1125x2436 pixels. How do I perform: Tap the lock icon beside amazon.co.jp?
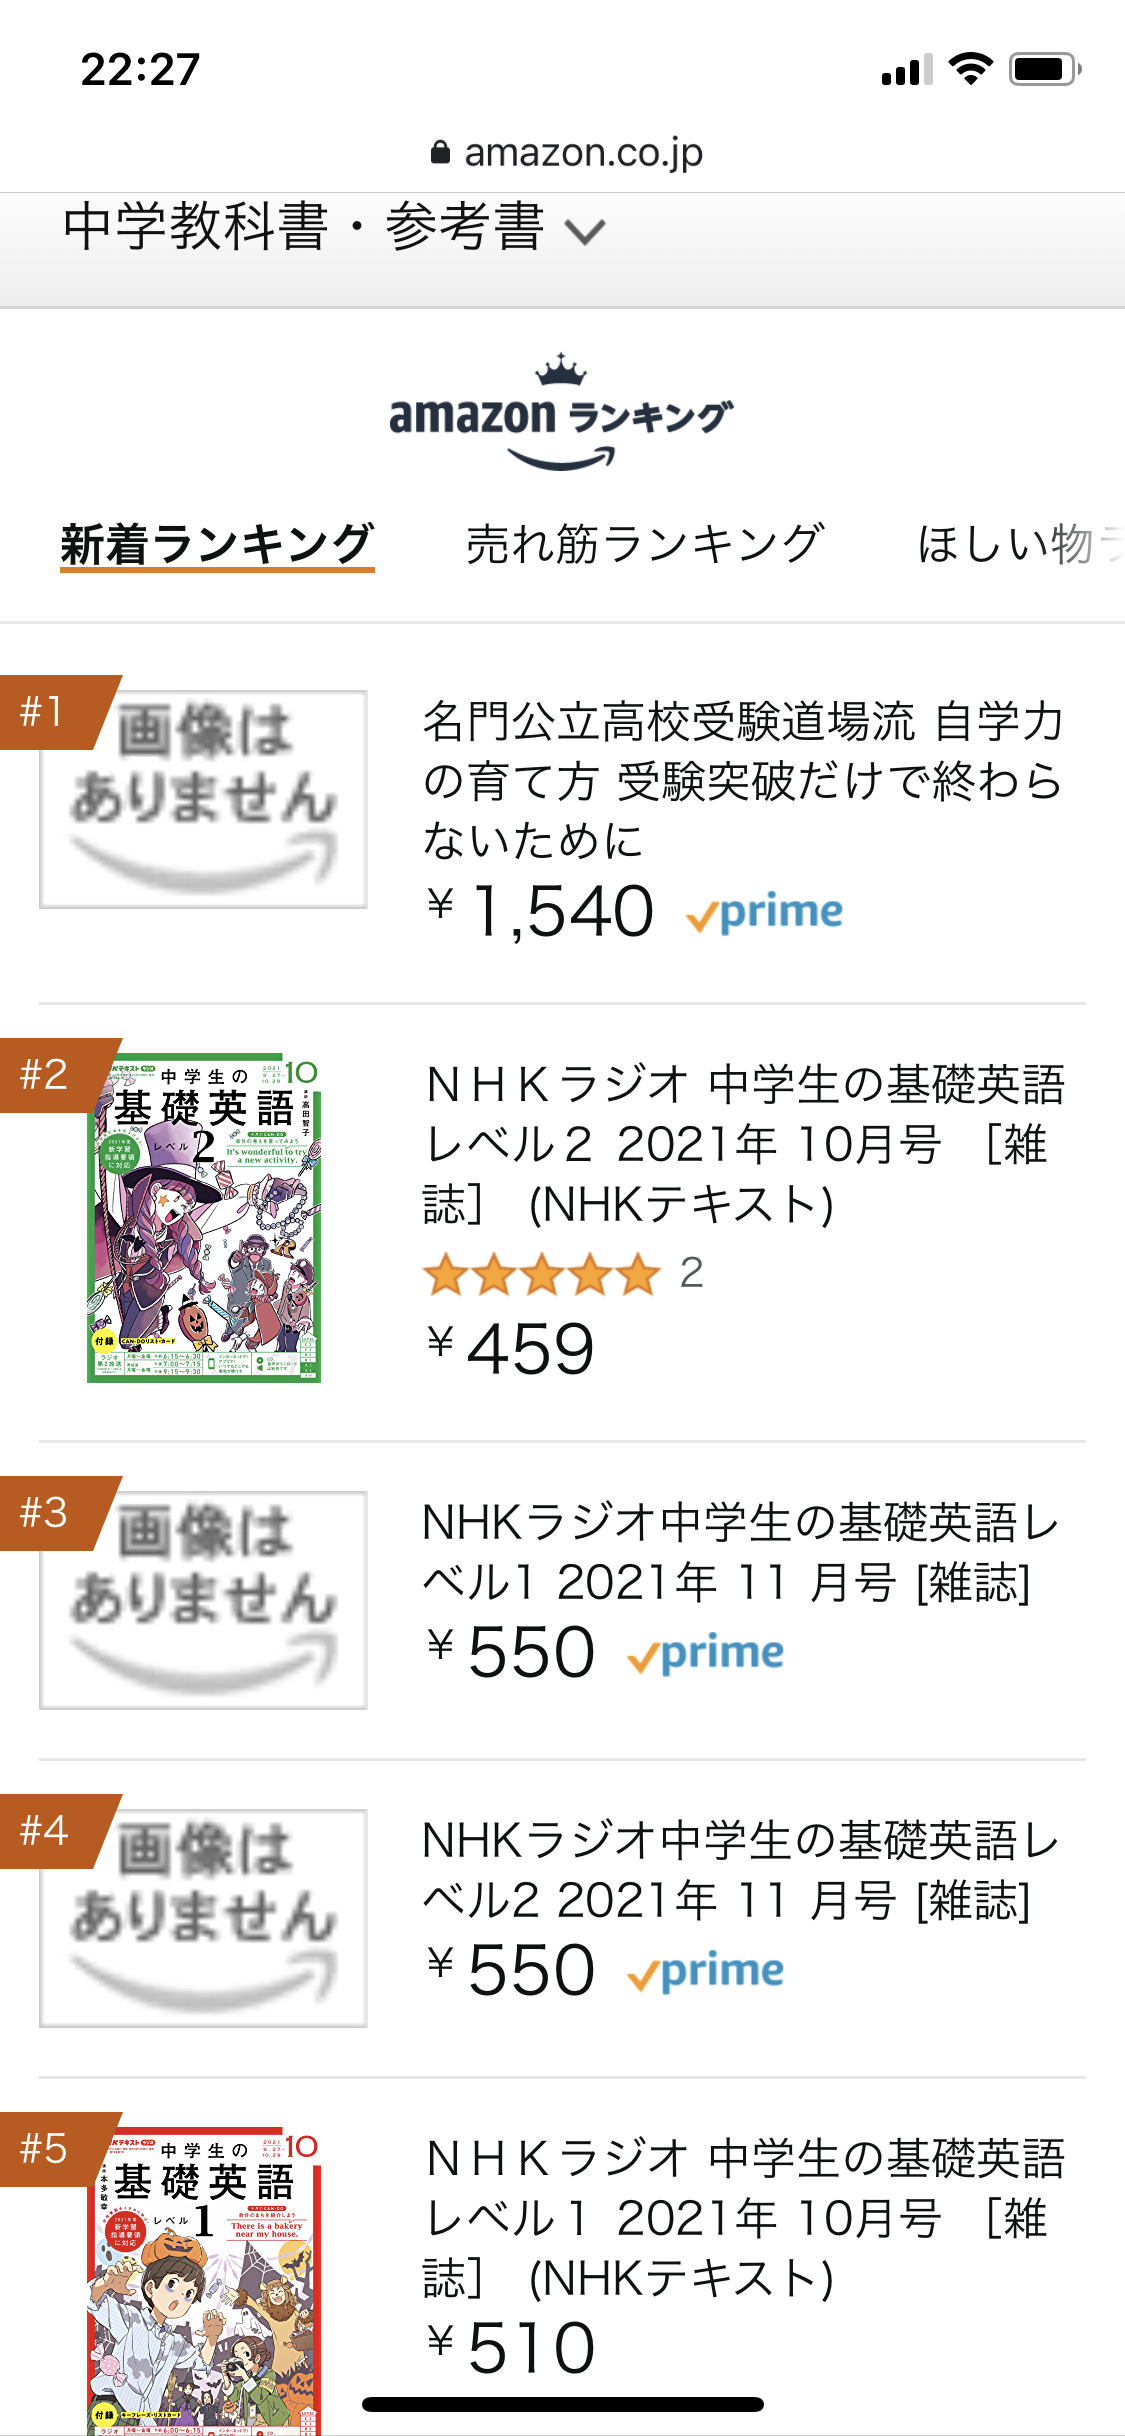point(440,153)
